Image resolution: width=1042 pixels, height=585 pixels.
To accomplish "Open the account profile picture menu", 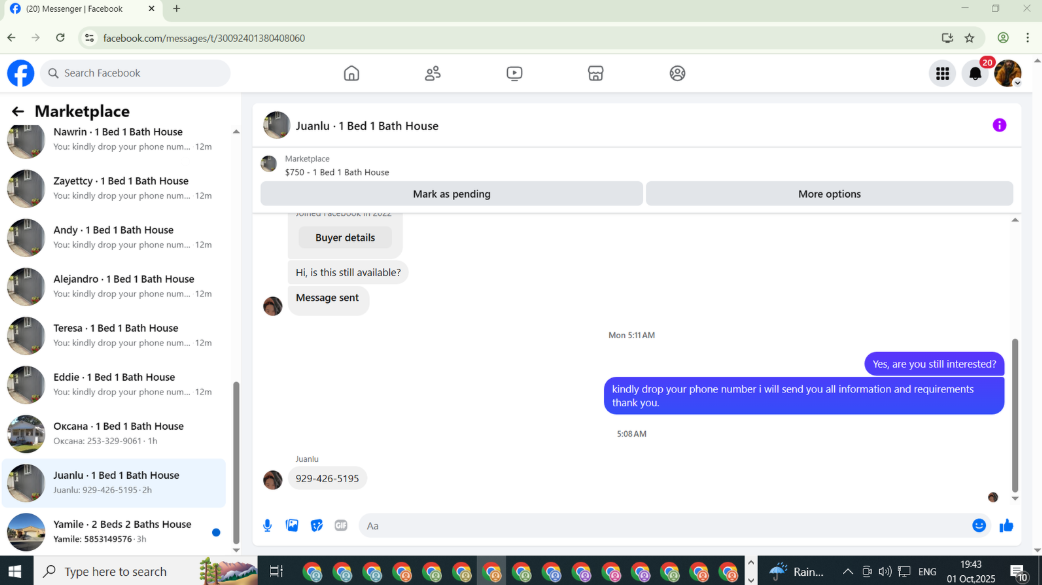I will 1008,73.
